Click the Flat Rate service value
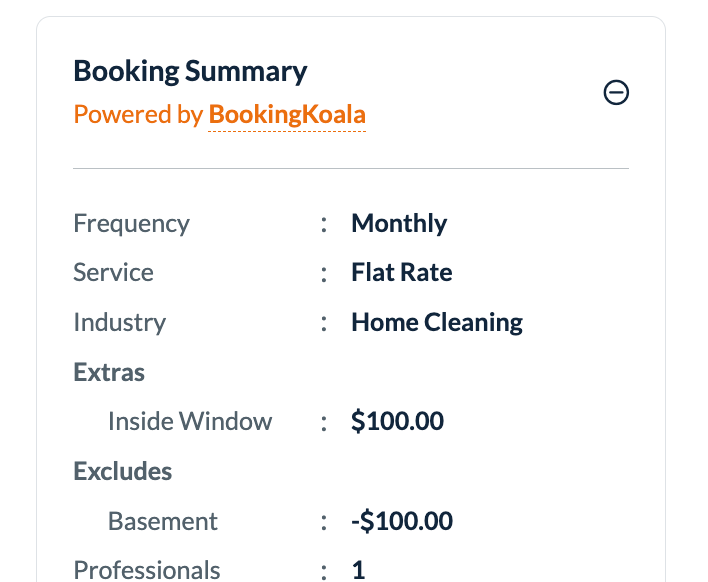The height and width of the screenshot is (582, 708). pos(401,273)
